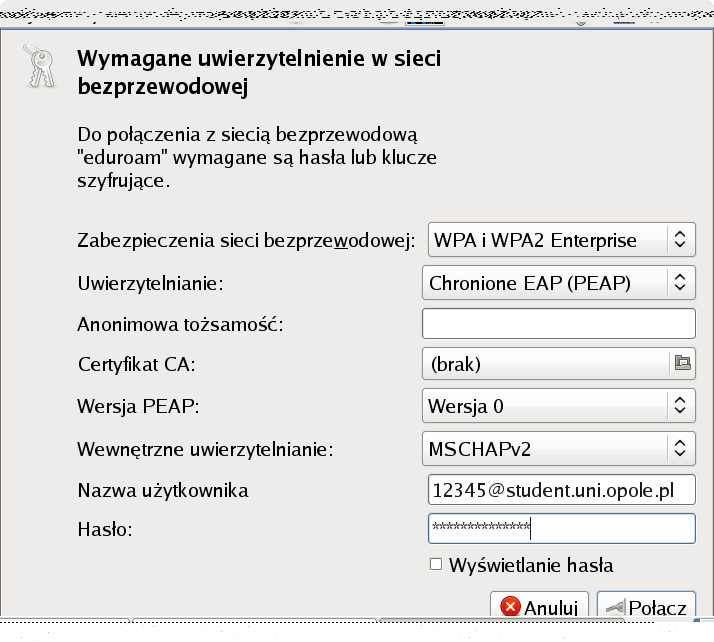Open the Uwierzytelnianie method dropdown
The width and height of the screenshot is (714, 642).
click(x=559, y=283)
